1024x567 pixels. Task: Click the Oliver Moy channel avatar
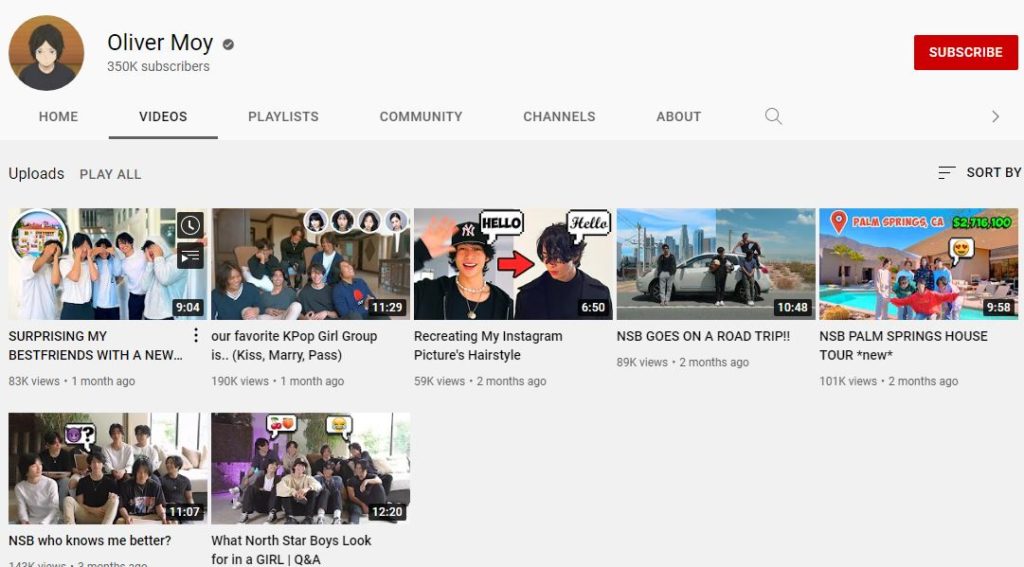tap(46, 53)
